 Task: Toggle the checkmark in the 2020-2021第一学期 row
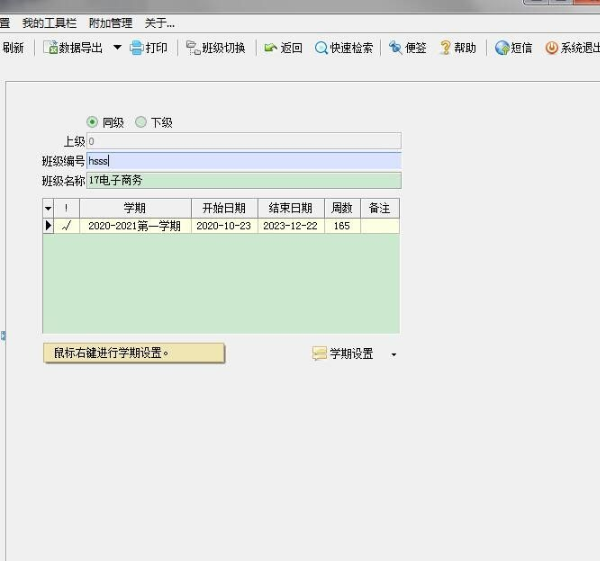[67, 226]
